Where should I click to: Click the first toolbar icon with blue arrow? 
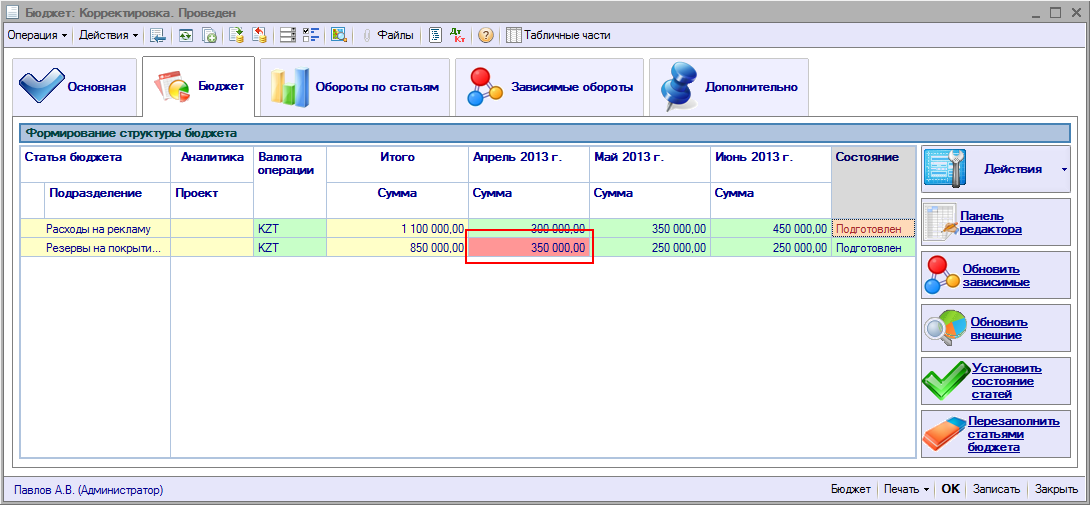(x=158, y=35)
